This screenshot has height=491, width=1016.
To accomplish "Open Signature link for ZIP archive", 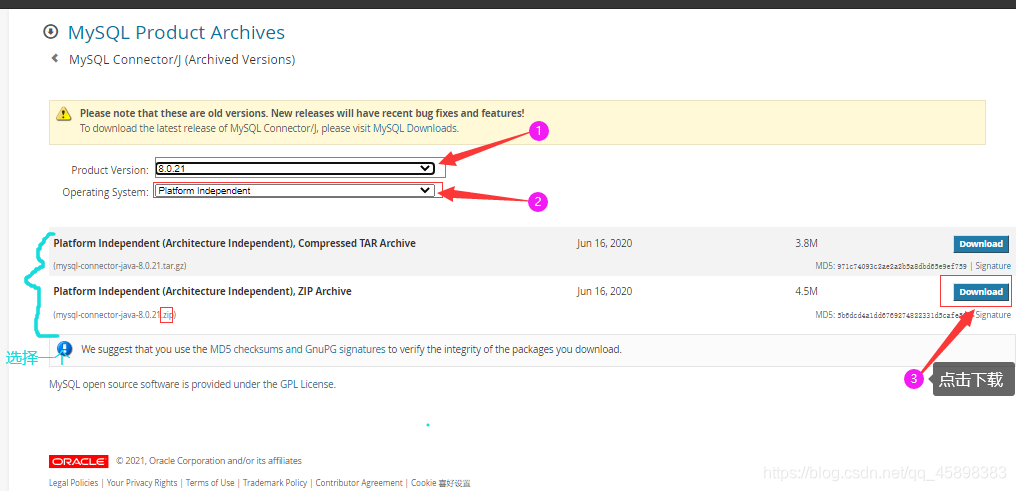I will (993, 315).
